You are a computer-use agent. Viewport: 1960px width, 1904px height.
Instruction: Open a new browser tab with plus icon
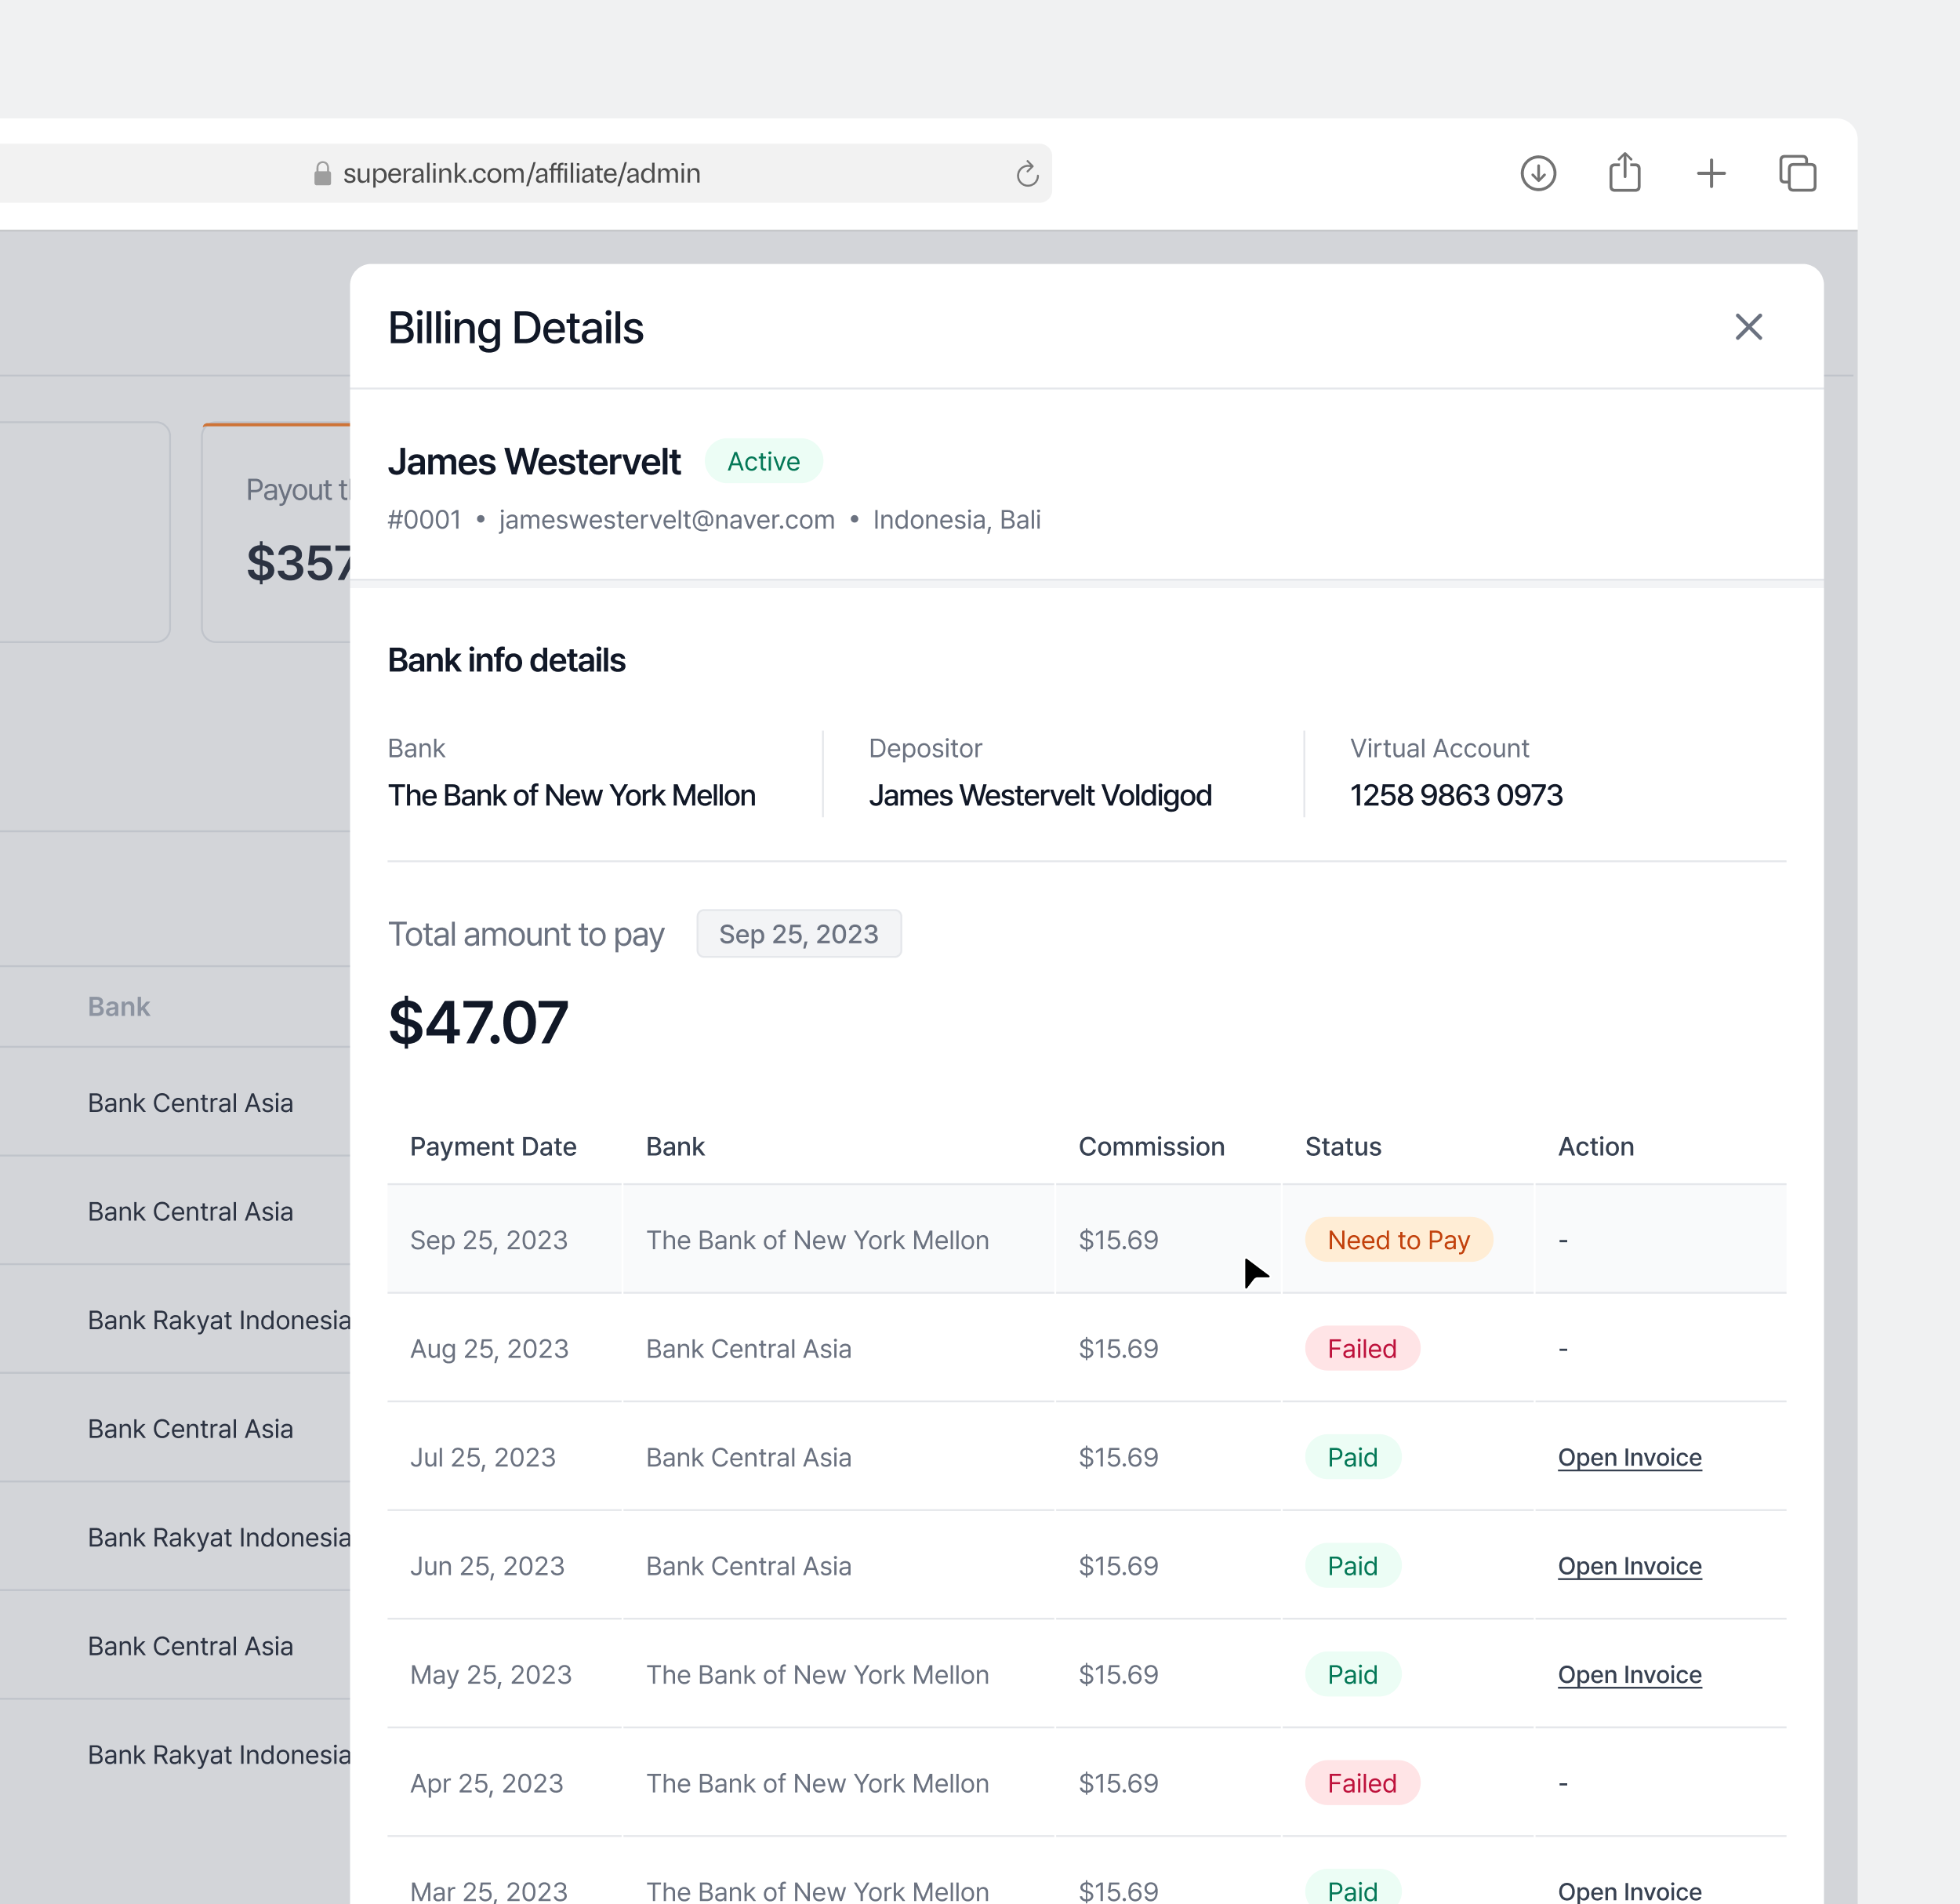click(x=1711, y=173)
